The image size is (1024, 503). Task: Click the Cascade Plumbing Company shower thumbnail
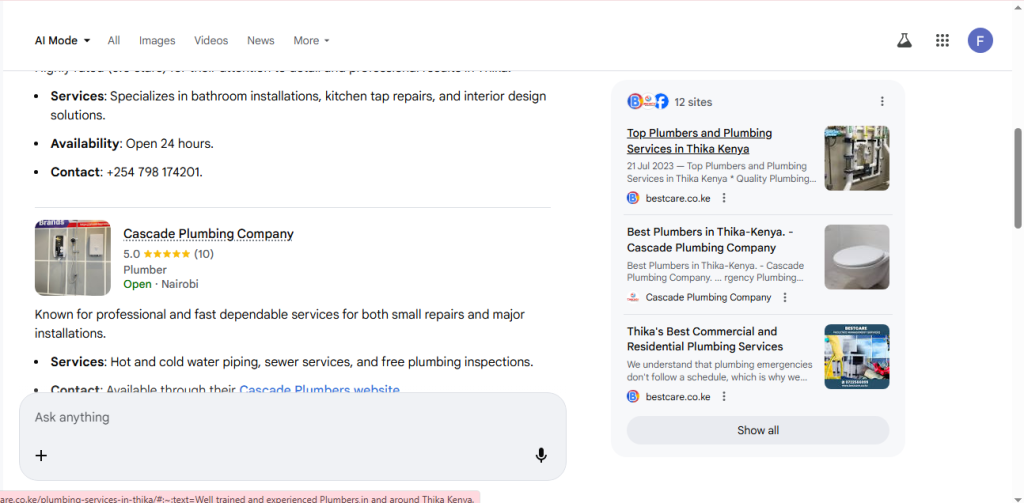(73, 258)
